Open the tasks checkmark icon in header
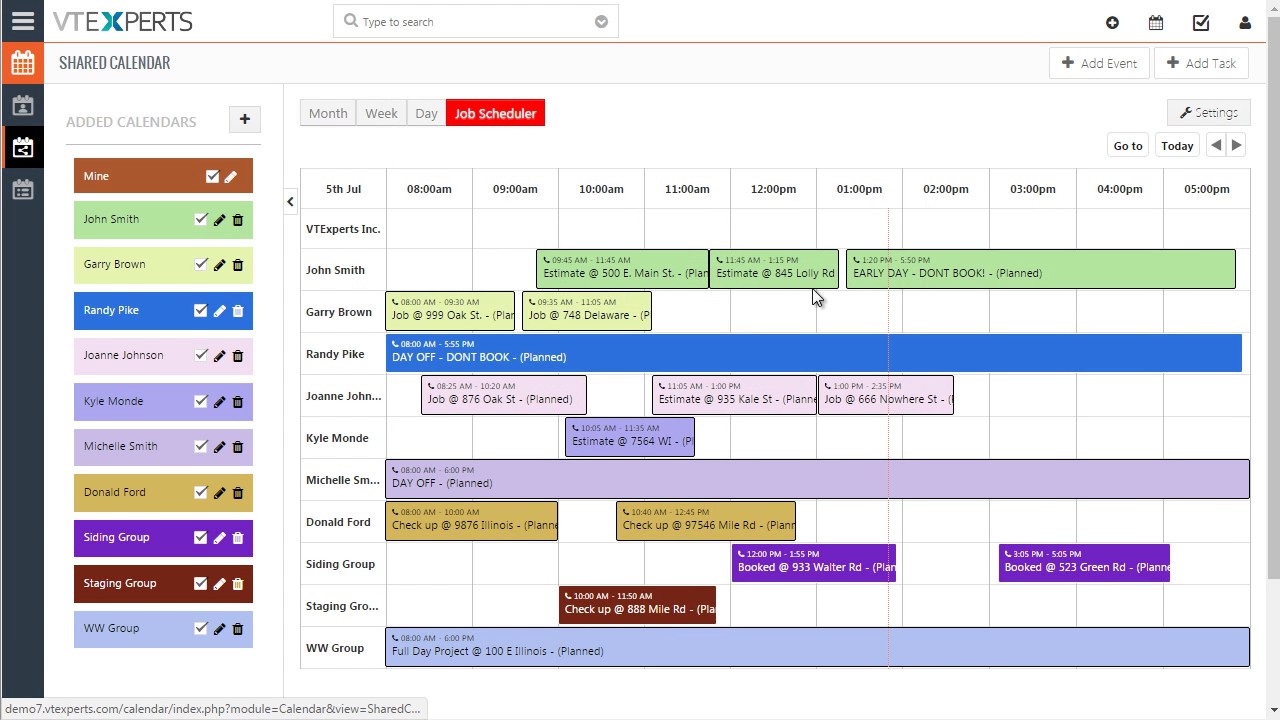 coord(1201,22)
